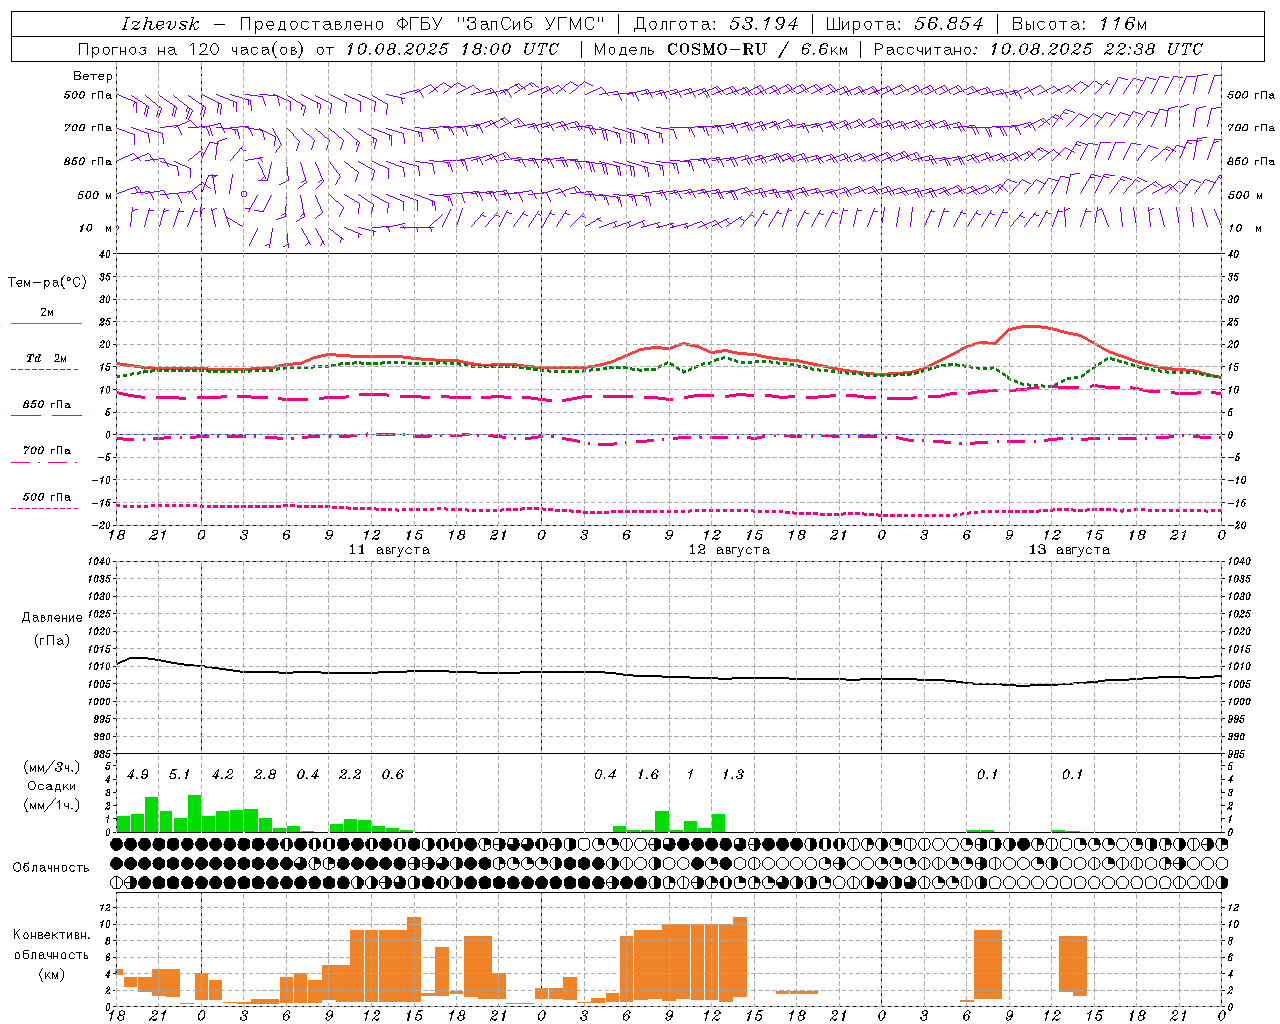Viewport: 1280px width, 1024px height.
Task: Click the 'Широта: 56.854' header value
Action: (904, 24)
